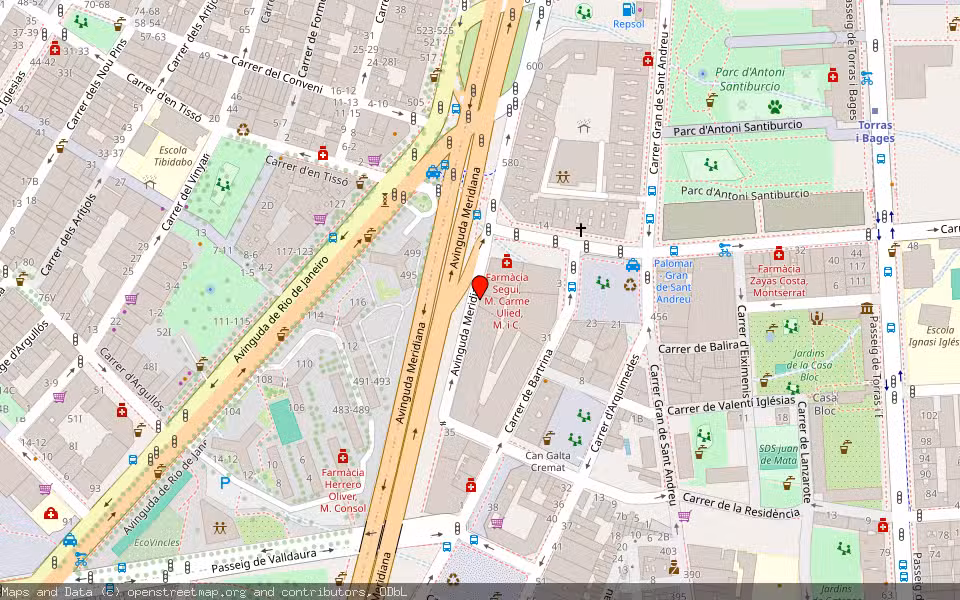960x600 pixels.
Task: Click the Palomar - Gran de Sant Andreu label
Action: [x=673, y=281]
